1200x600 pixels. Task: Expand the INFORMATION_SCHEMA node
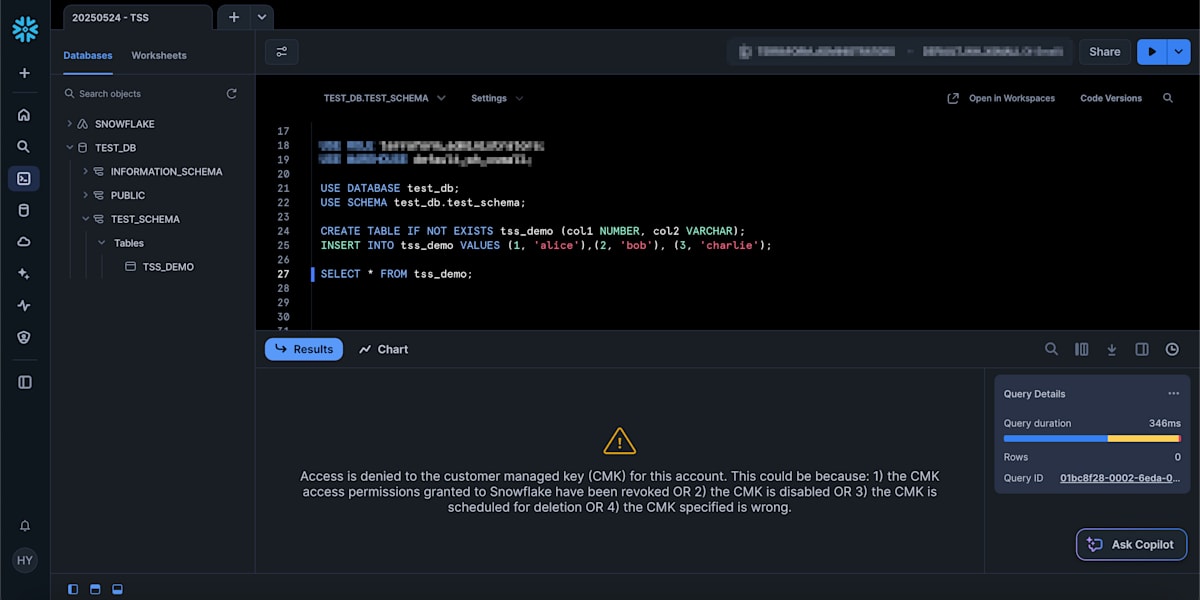85,171
